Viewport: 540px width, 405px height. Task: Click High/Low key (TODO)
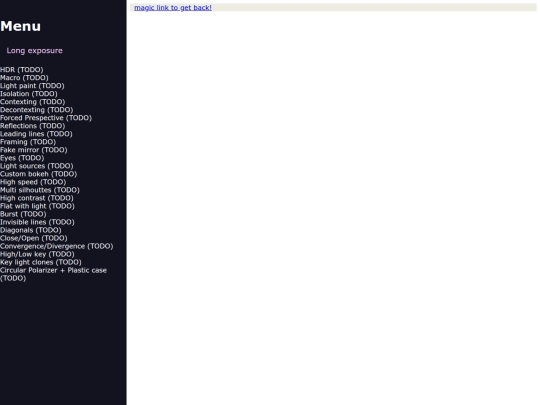(x=37, y=255)
